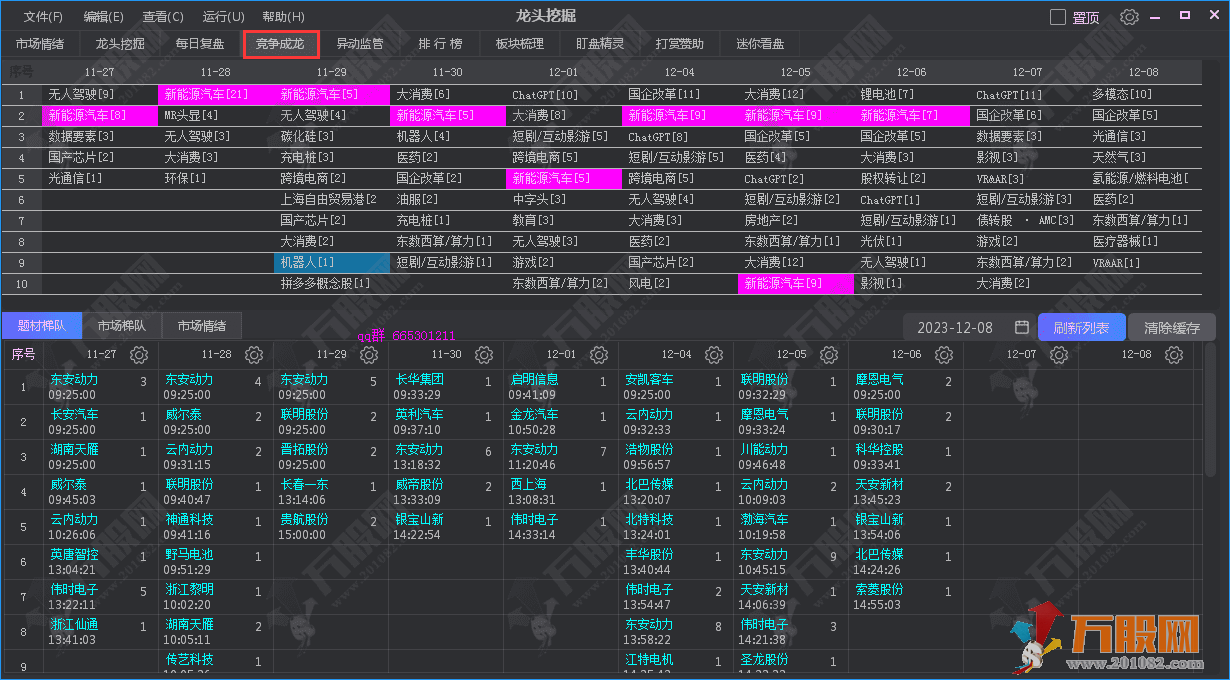Click the stock 长华集团
This screenshot has height=680, width=1230.
click(x=420, y=380)
